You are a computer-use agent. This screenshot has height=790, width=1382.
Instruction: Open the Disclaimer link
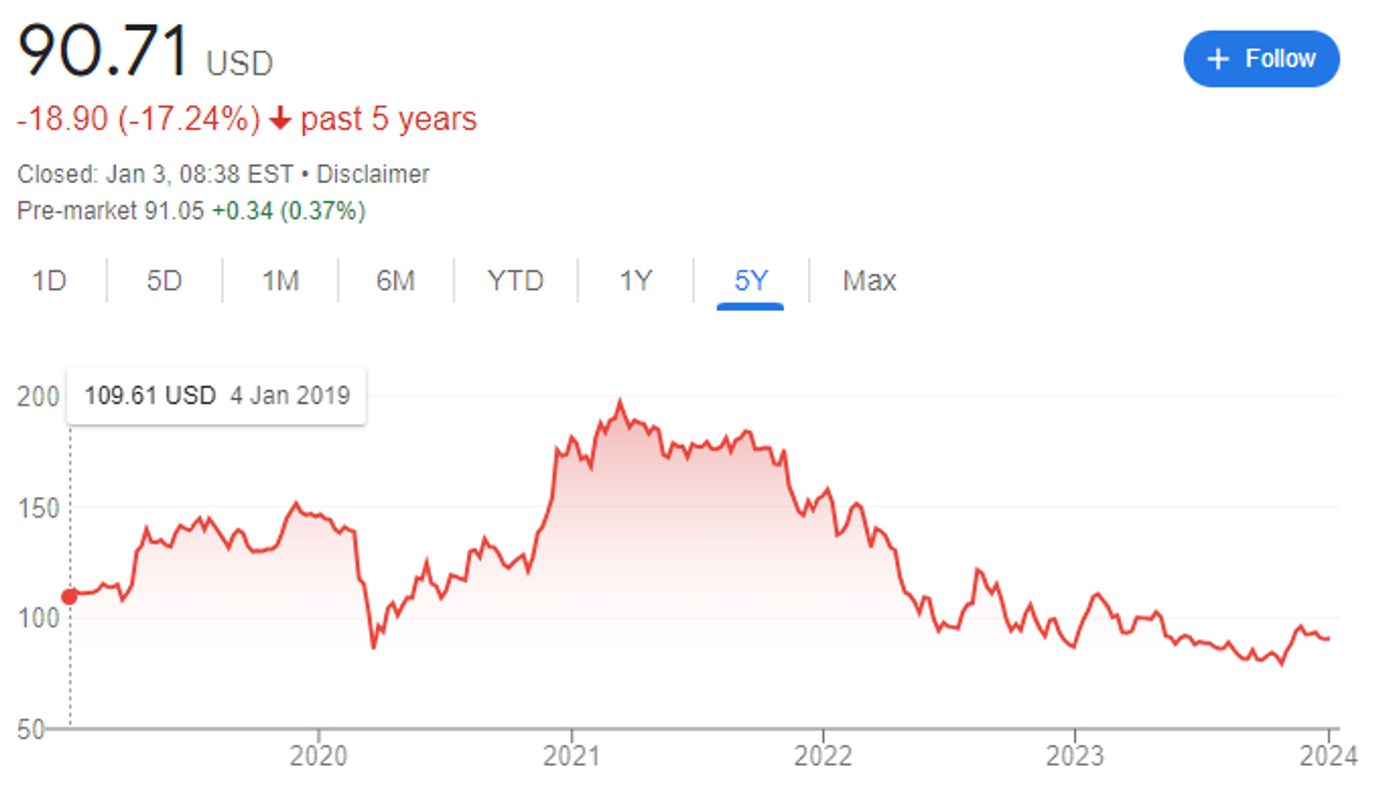coord(372,174)
